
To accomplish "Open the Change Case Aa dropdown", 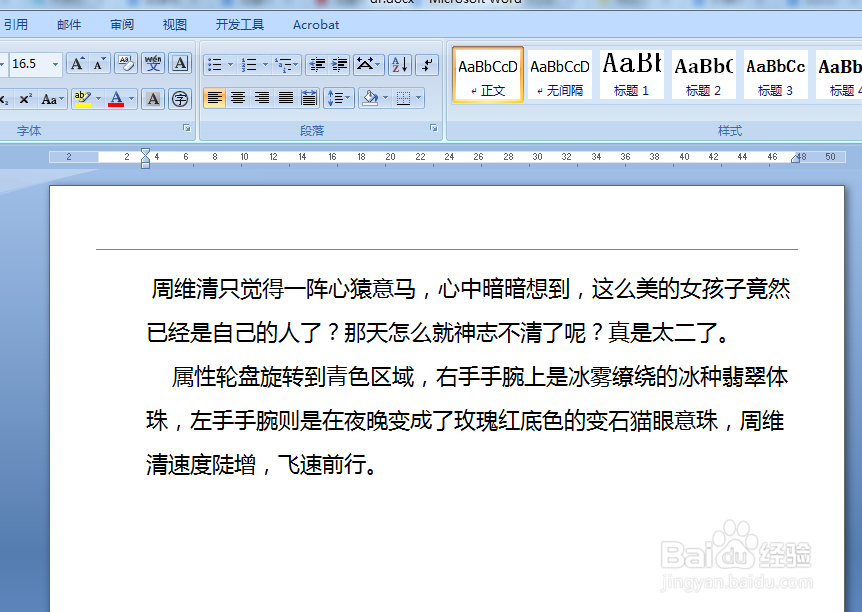I will pos(52,99).
